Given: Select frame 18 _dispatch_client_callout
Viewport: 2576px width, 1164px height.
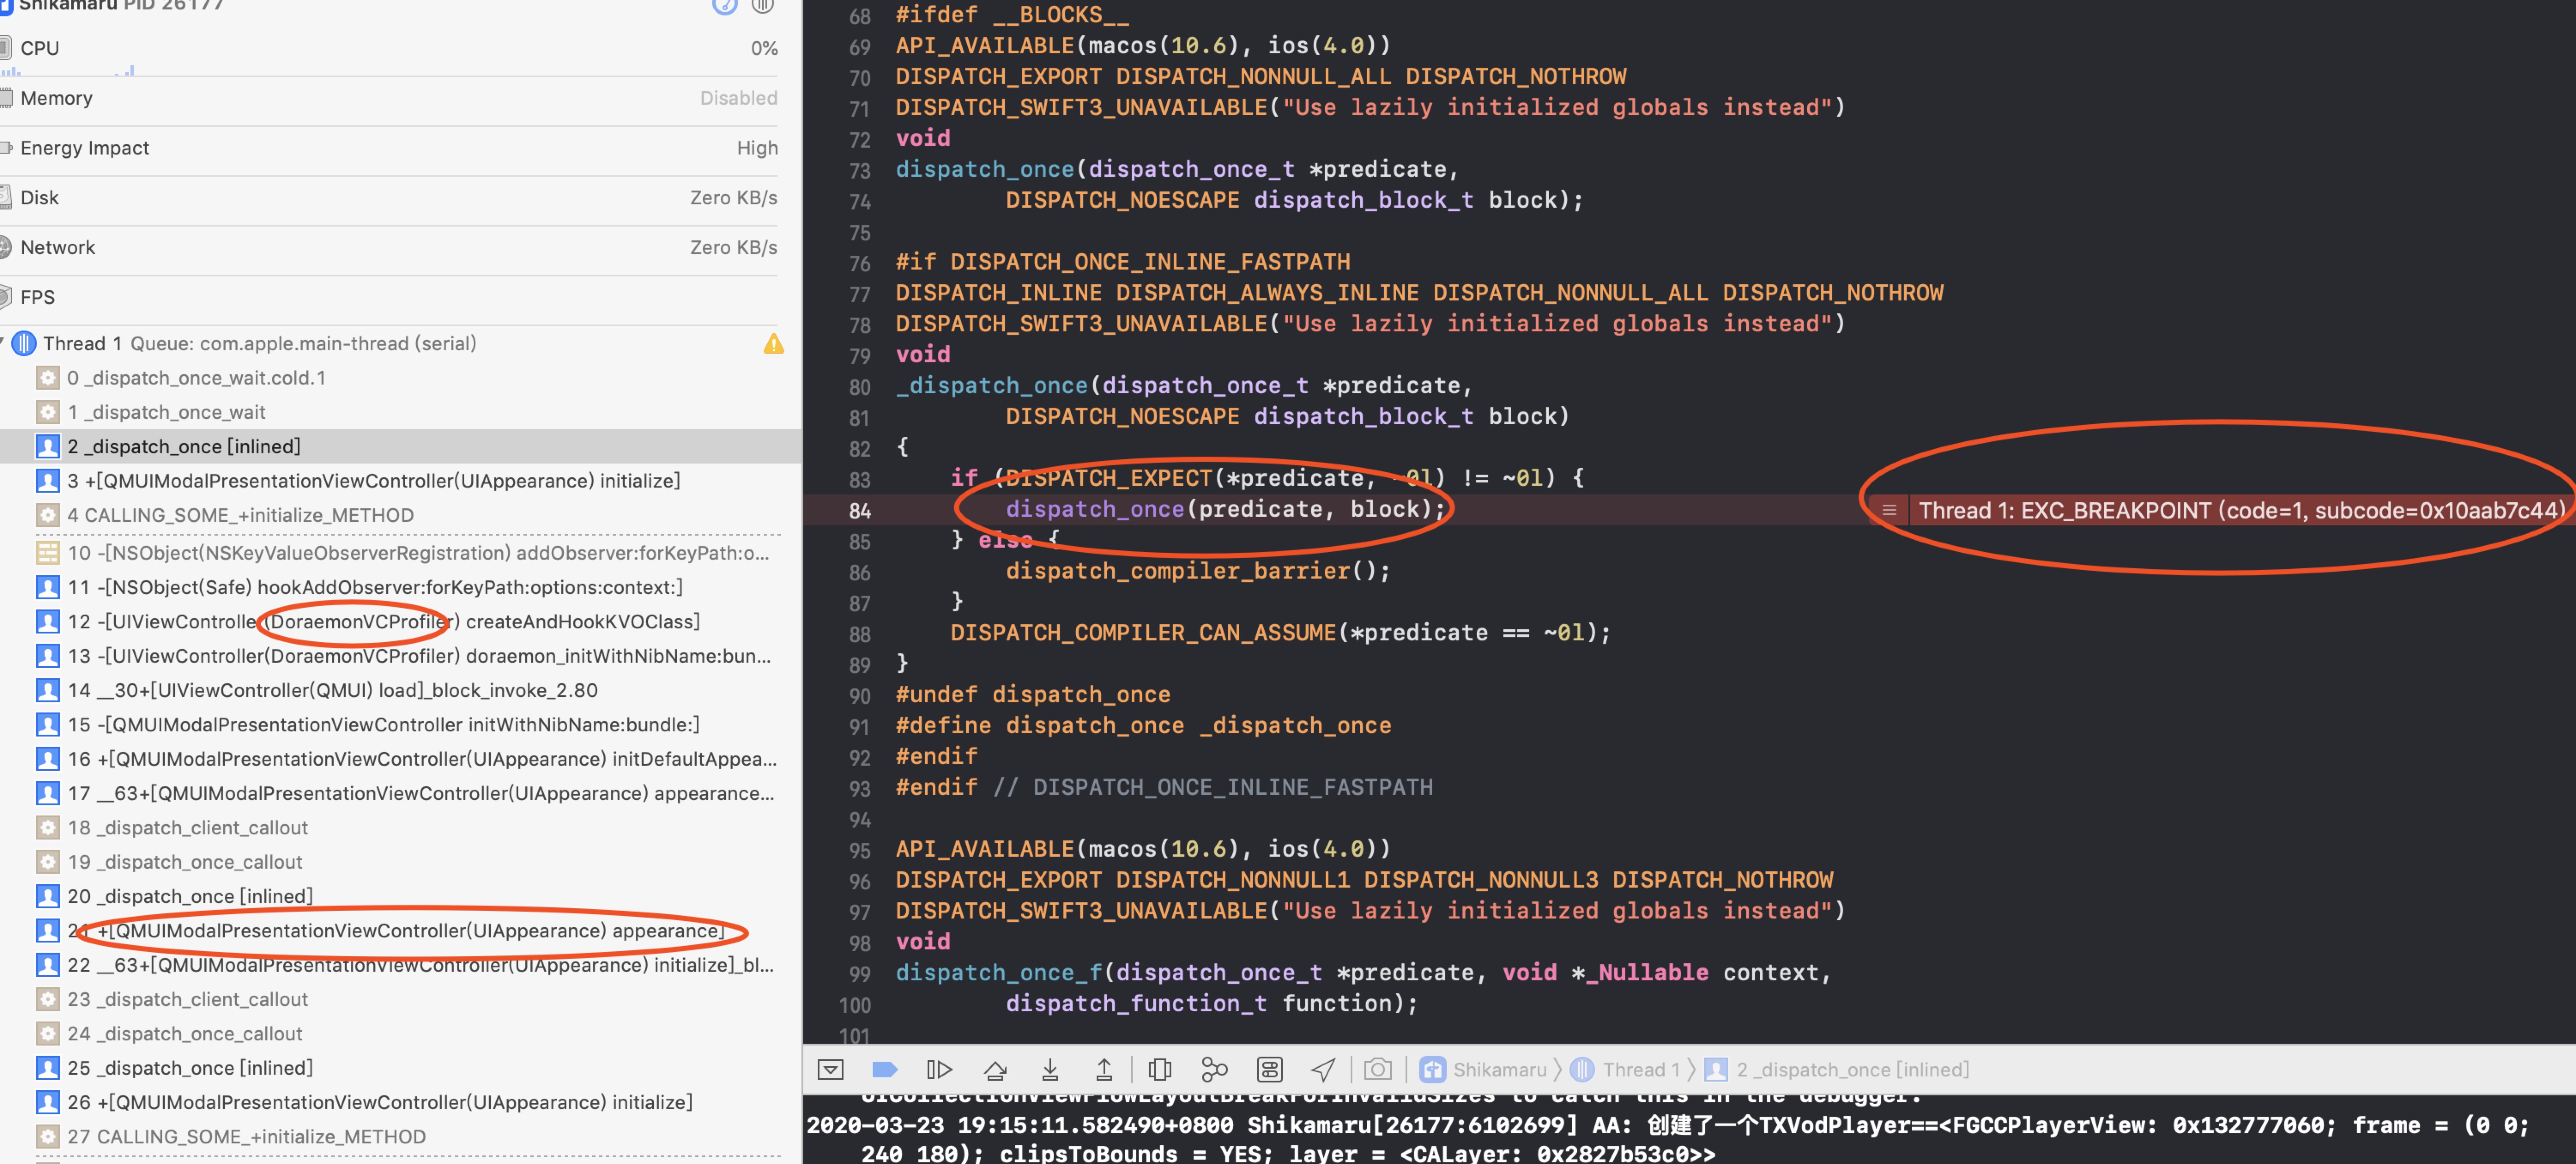Looking at the screenshot, I should click(x=400, y=828).
